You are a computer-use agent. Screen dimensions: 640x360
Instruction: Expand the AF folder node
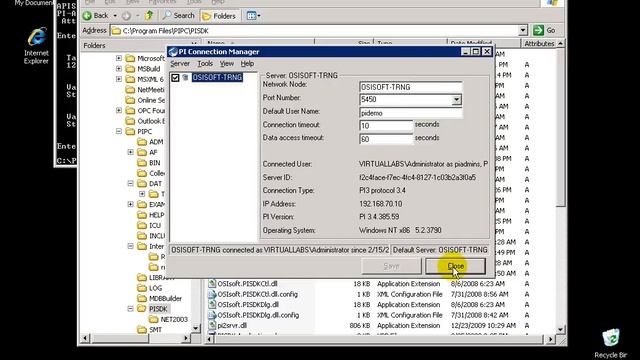[x=131, y=152]
